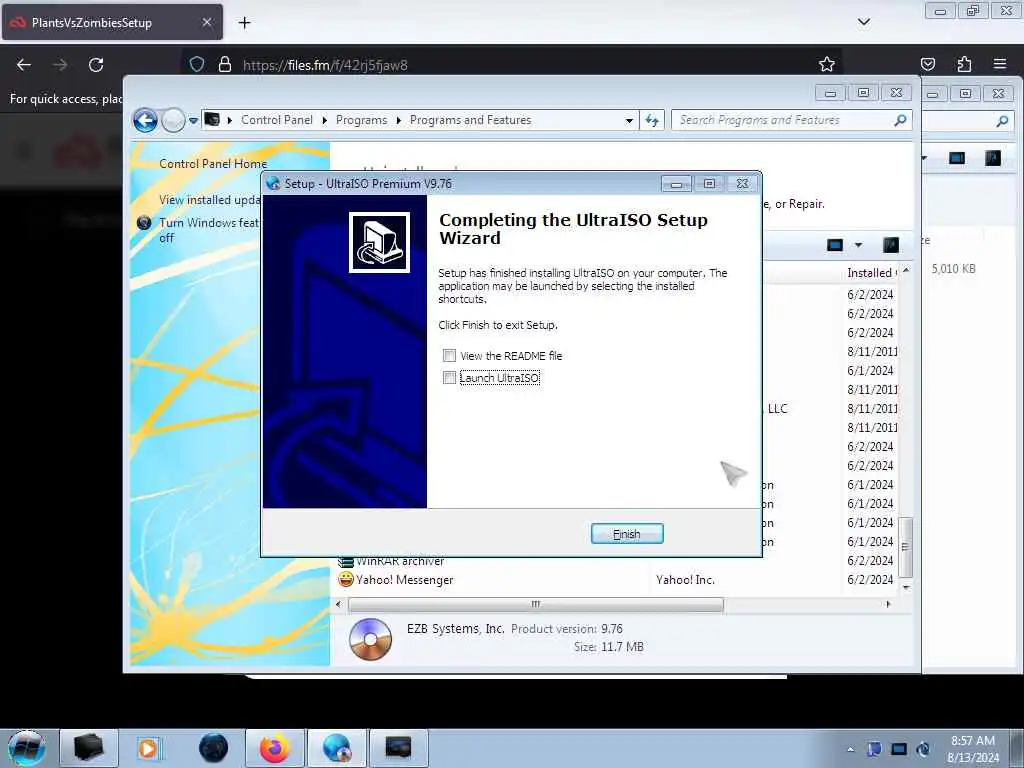Click Firefox forward button
The height and width of the screenshot is (768, 1024).
pos(60,65)
